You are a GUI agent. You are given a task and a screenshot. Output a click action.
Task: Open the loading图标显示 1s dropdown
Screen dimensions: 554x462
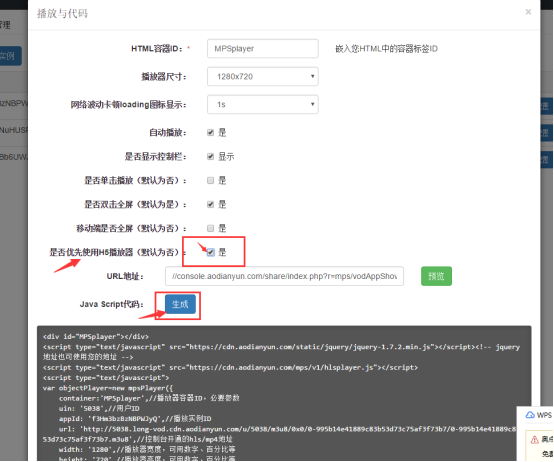(x=263, y=104)
